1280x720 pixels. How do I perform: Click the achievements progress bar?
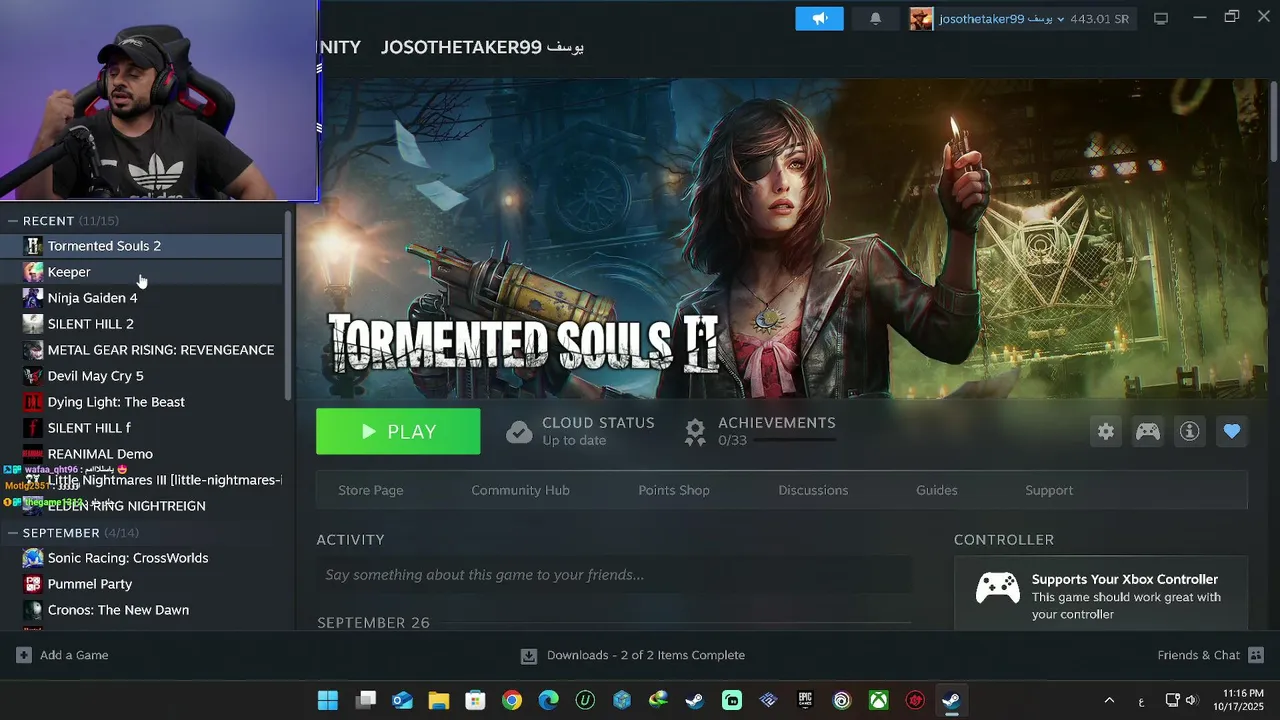795,440
